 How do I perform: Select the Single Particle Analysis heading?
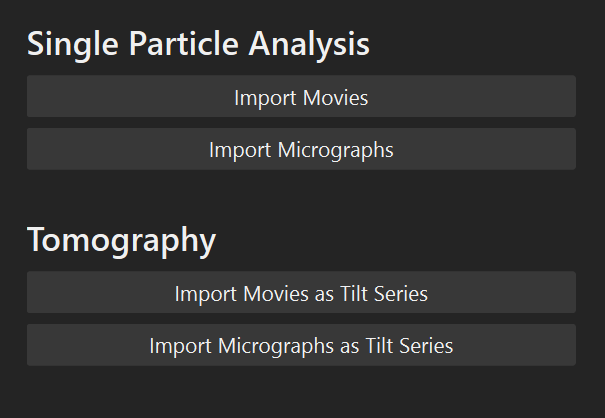[198, 45]
